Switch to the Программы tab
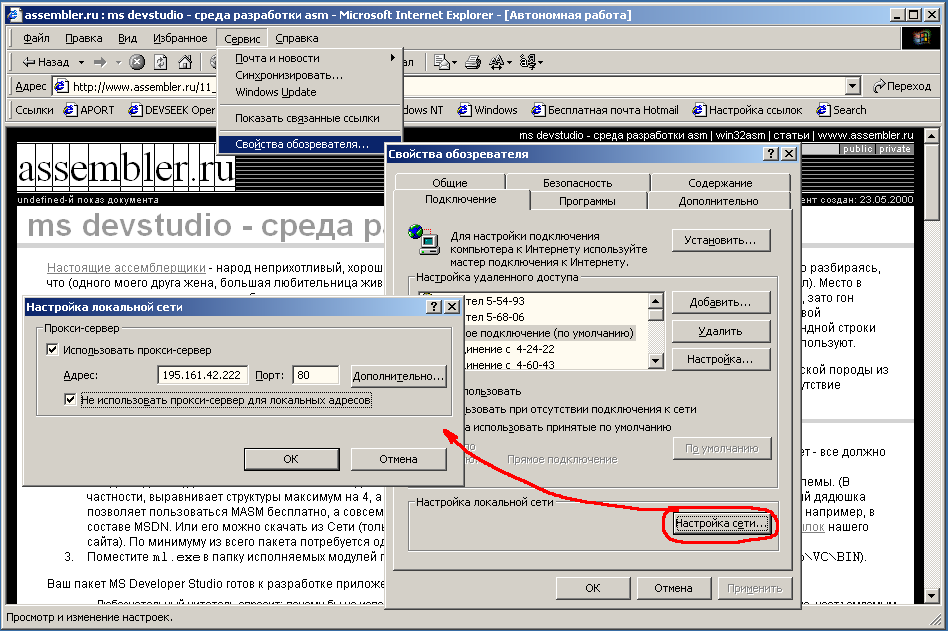Viewport: 948px width, 631px height. point(587,201)
